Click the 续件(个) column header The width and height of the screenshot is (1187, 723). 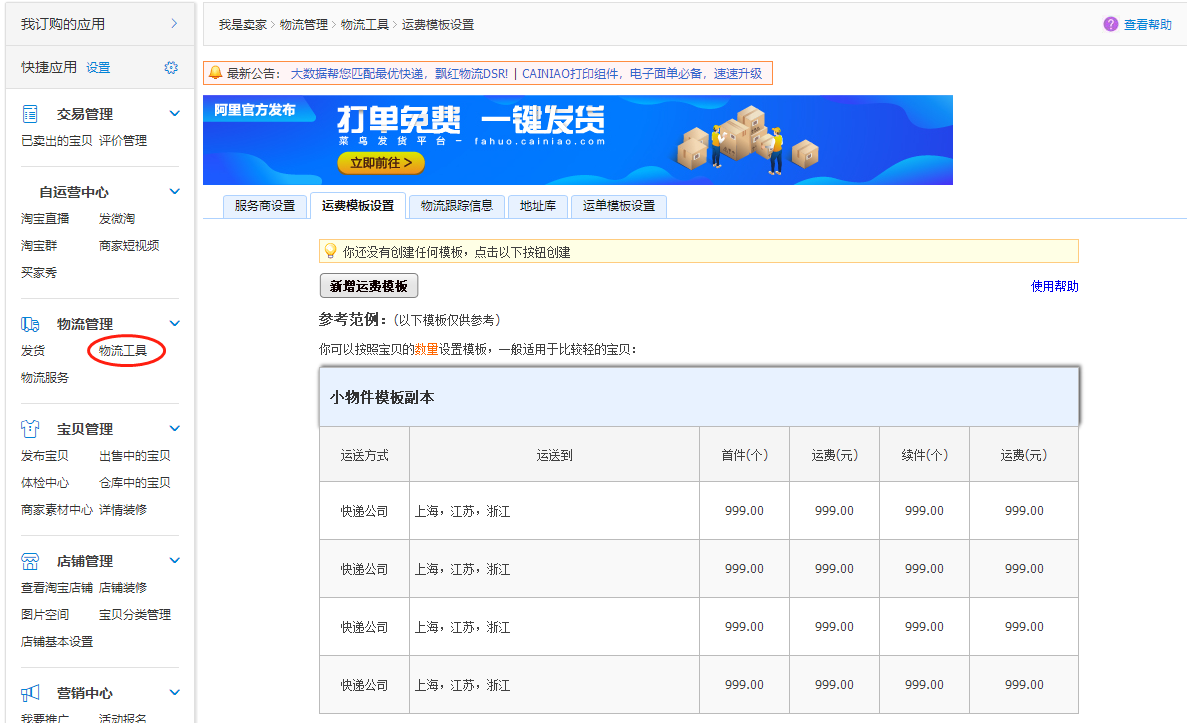pos(924,455)
